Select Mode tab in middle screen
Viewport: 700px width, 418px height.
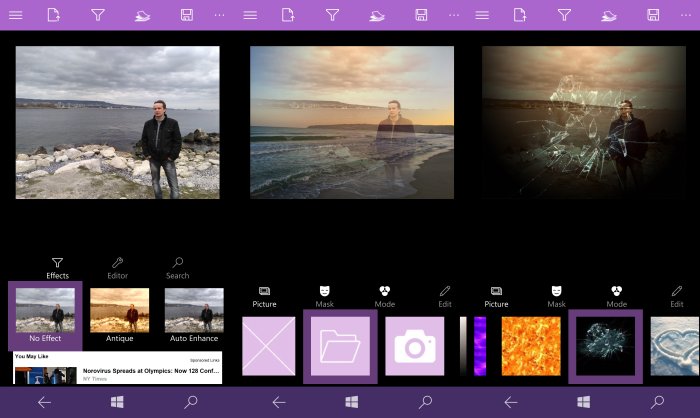(x=384, y=297)
